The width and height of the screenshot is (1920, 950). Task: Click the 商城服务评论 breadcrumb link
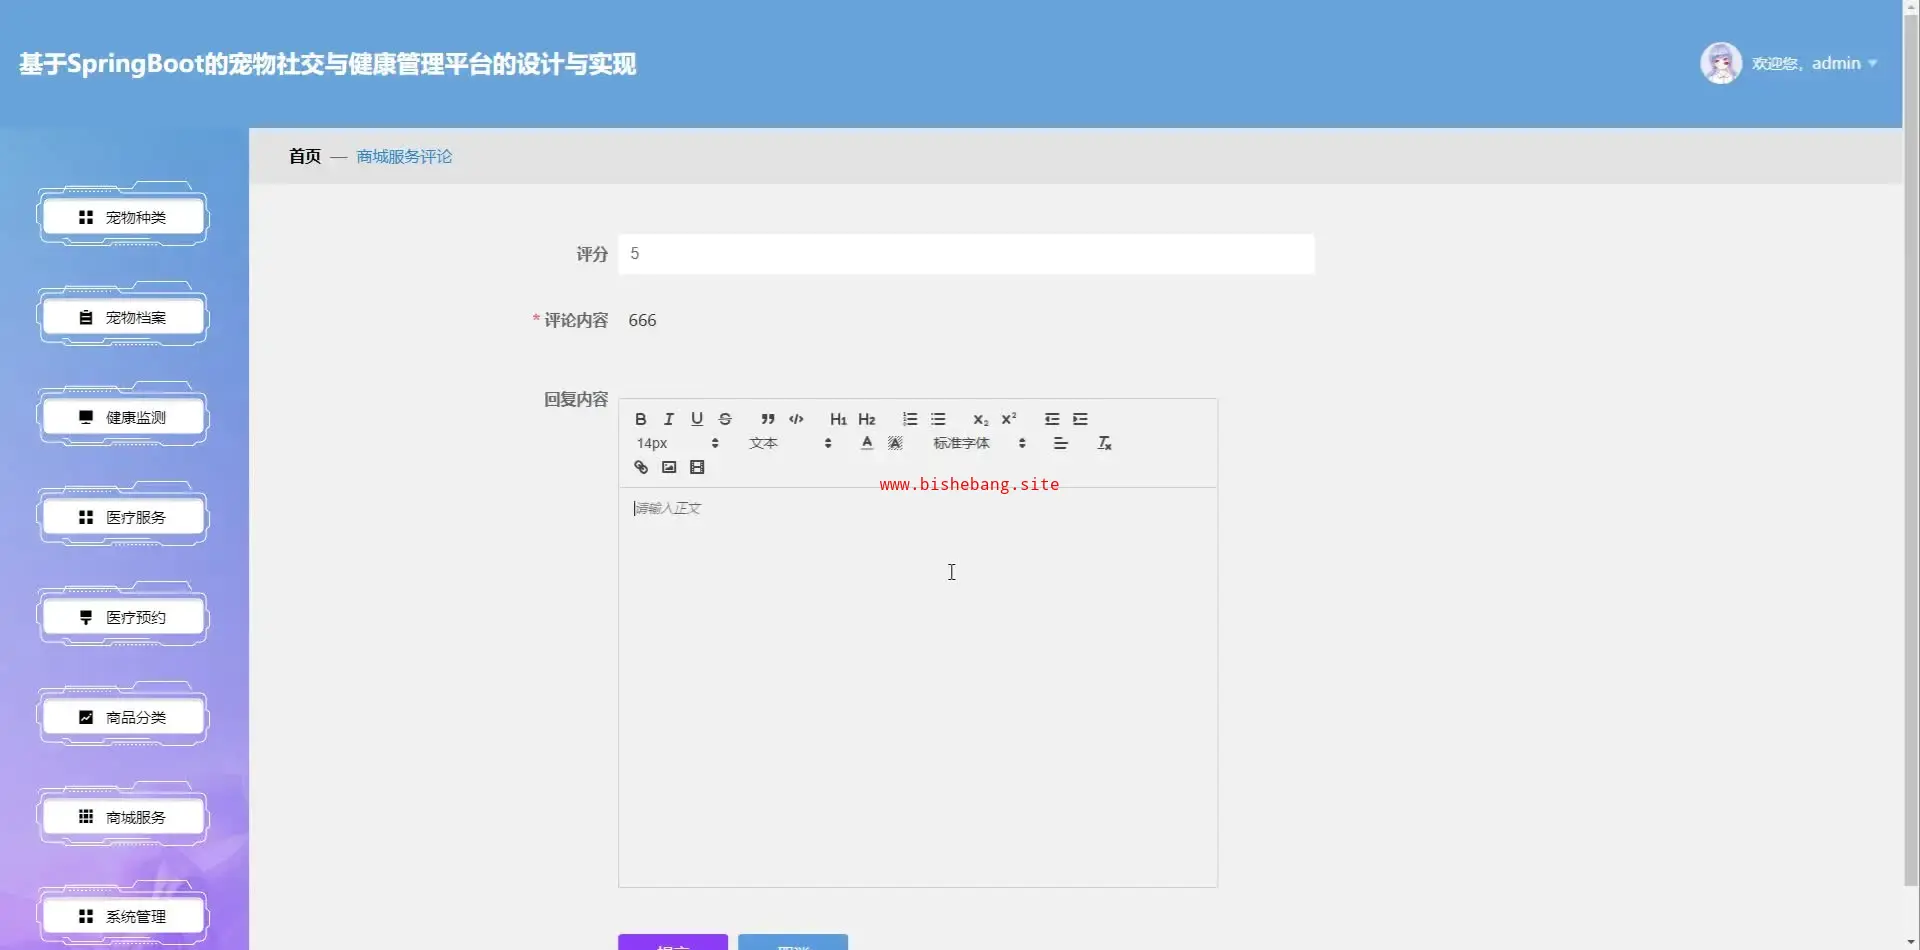404,156
